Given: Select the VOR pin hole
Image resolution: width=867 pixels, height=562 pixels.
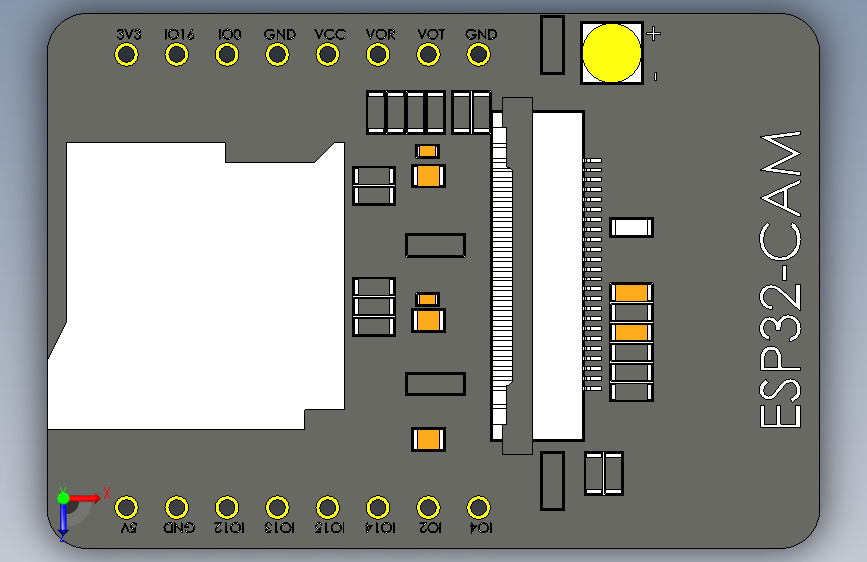Looking at the screenshot, I should coord(378,55).
